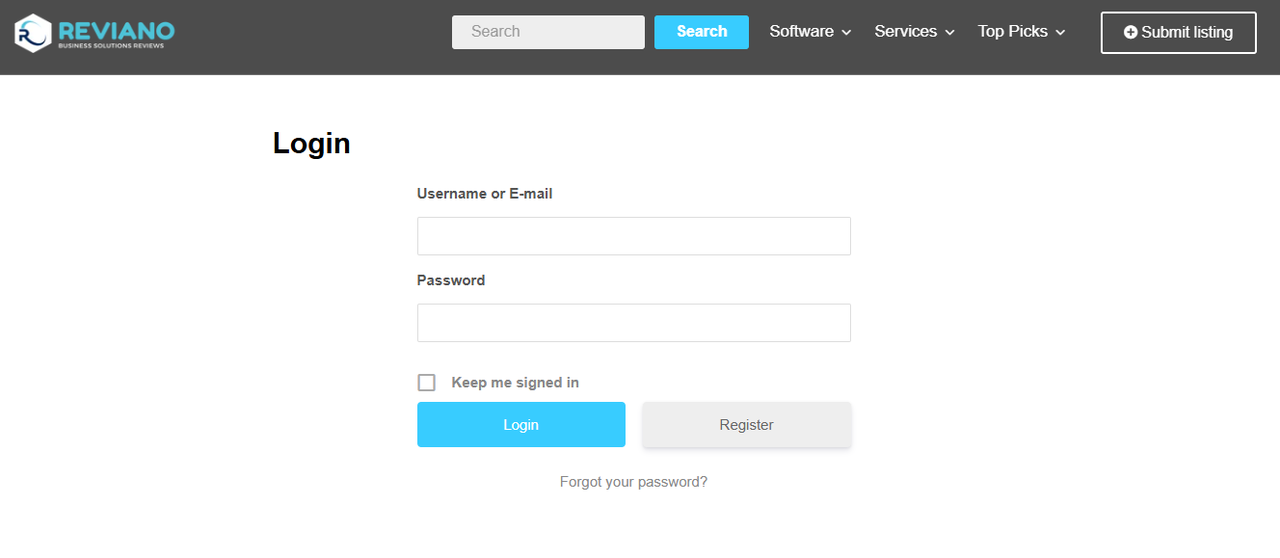Focus the Username or E-mail field
This screenshot has height=558, width=1280.
(x=634, y=236)
